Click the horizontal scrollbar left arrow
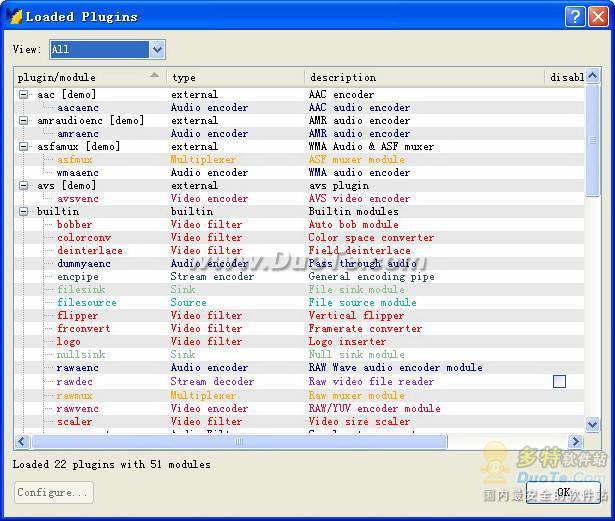 coord(22,441)
